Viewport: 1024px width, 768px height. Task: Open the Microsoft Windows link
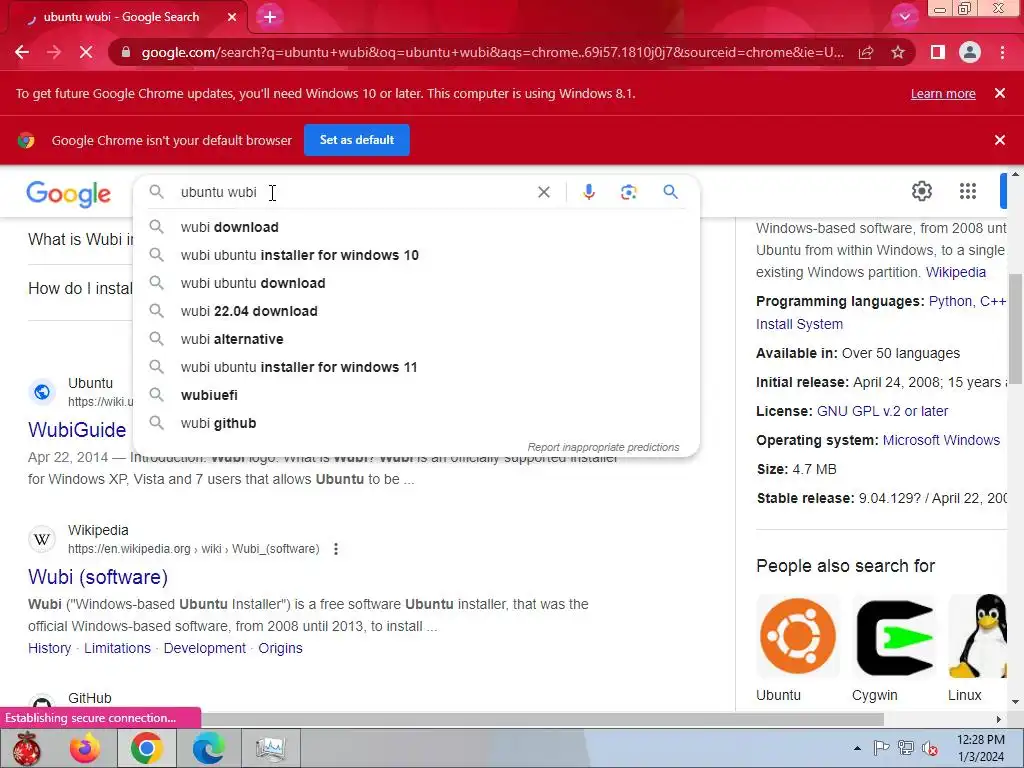point(941,440)
